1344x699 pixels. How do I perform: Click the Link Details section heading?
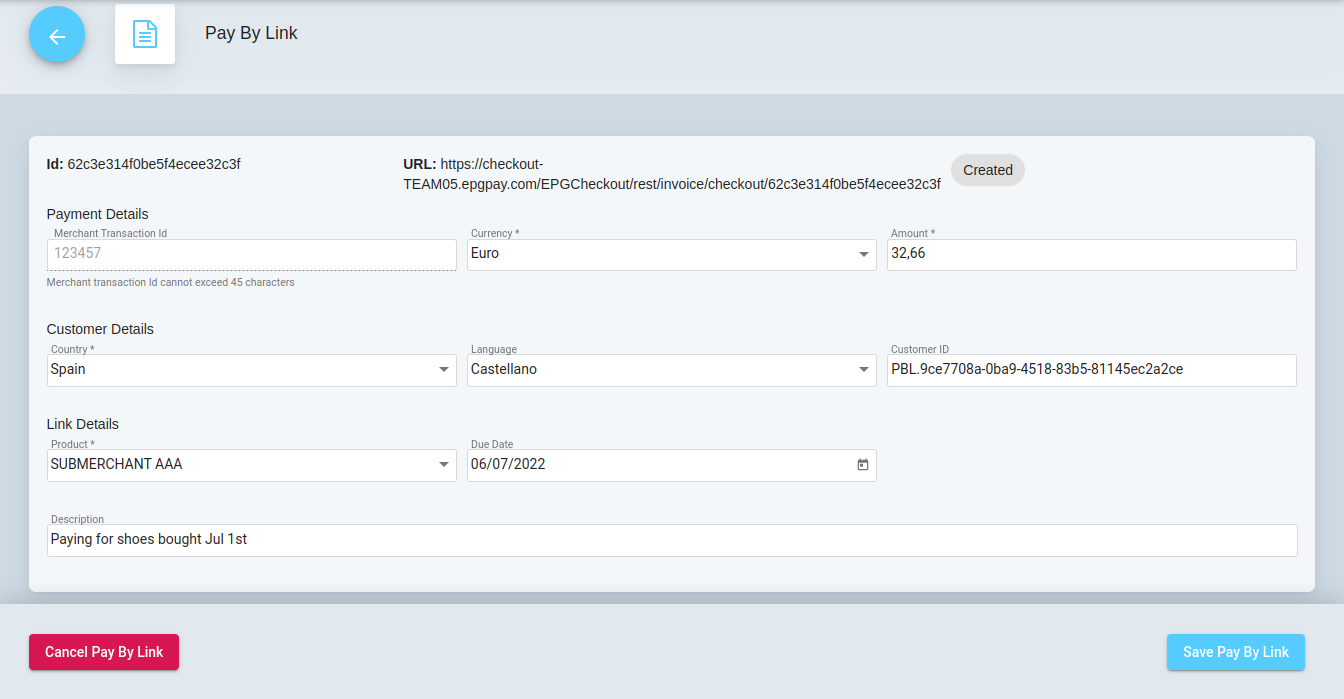82,424
